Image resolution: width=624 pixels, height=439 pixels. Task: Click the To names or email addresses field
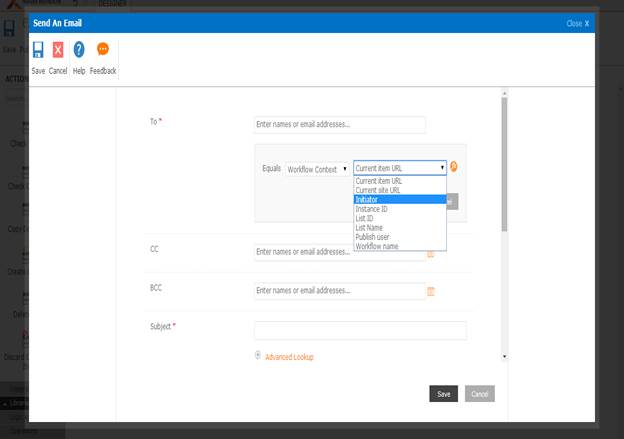(339, 125)
